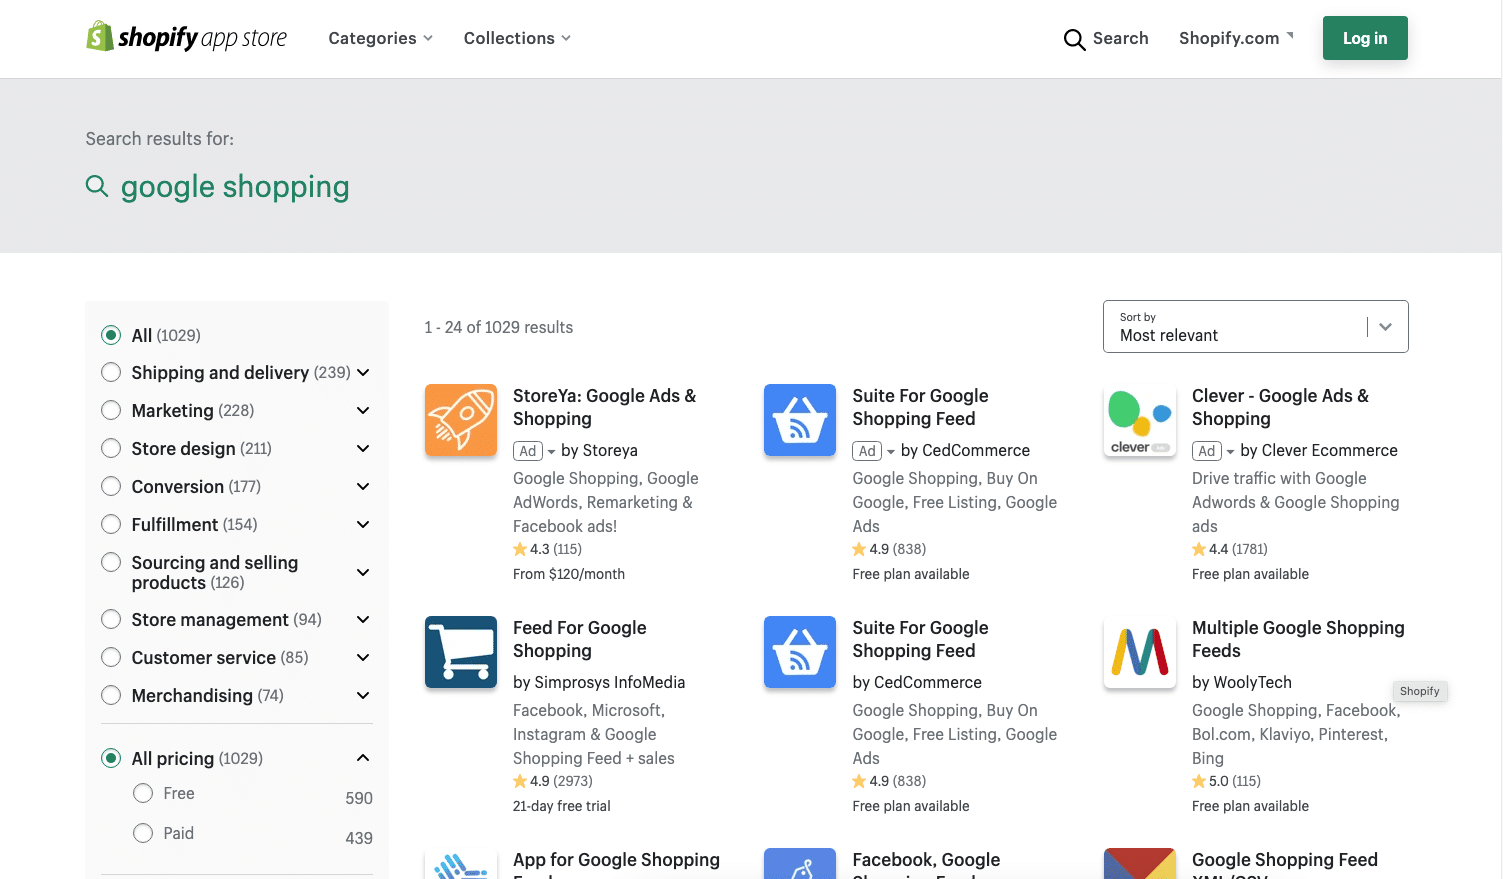Expand the Shipping and delivery chevron
This screenshot has height=879, width=1503.
click(363, 372)
